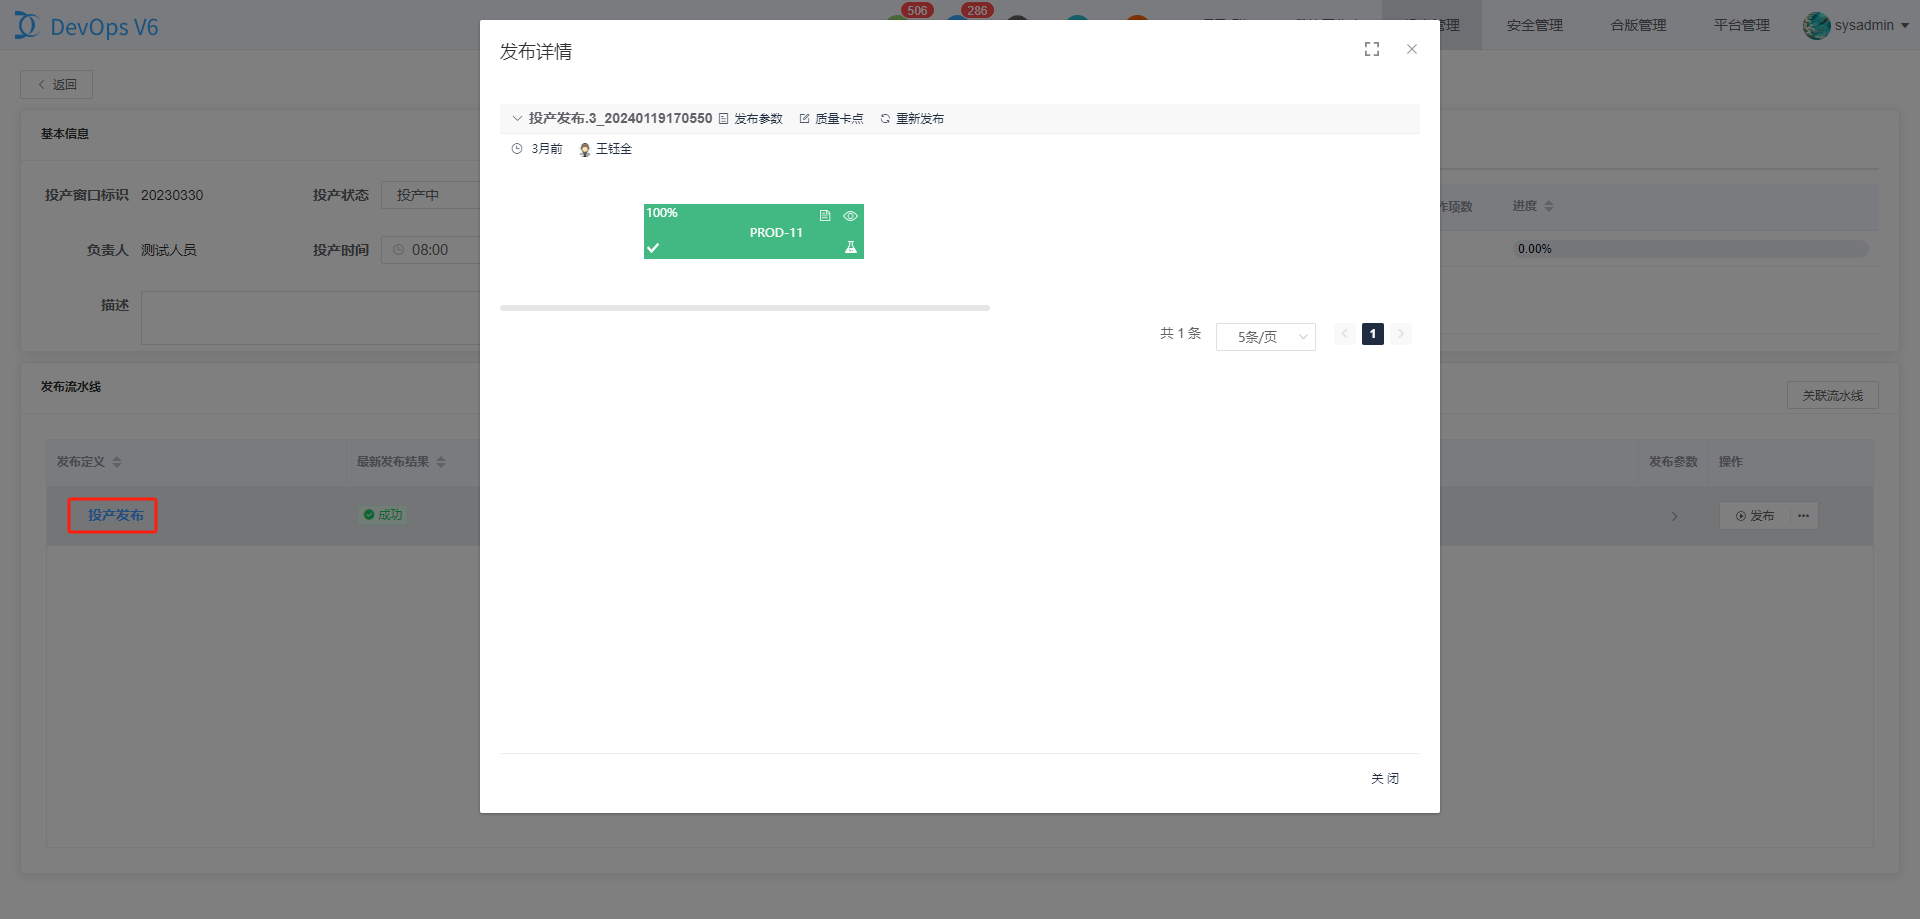This screenshot has height=919, width=1920.
Task: Click 重新发布 to republish
Action: pyautogui.click(x=912, y=119)
